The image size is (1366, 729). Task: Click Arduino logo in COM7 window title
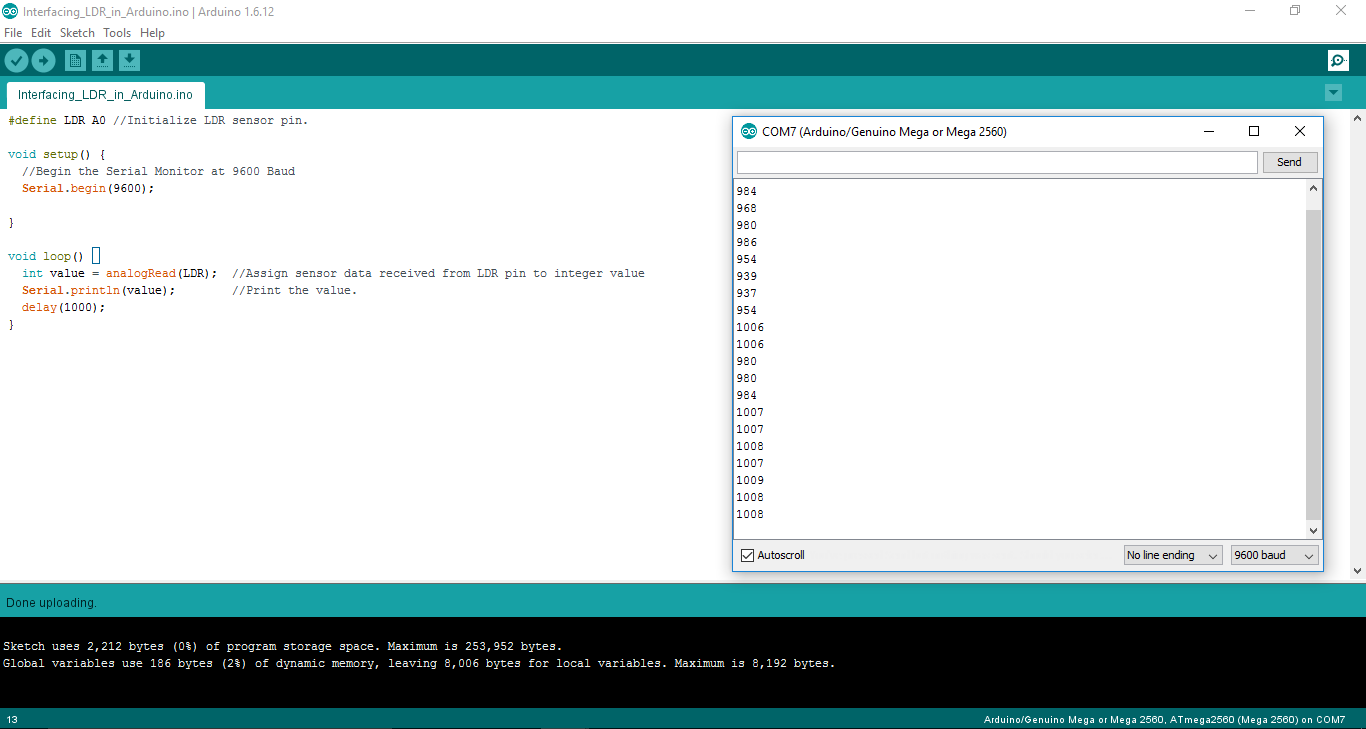pos(748,132)
